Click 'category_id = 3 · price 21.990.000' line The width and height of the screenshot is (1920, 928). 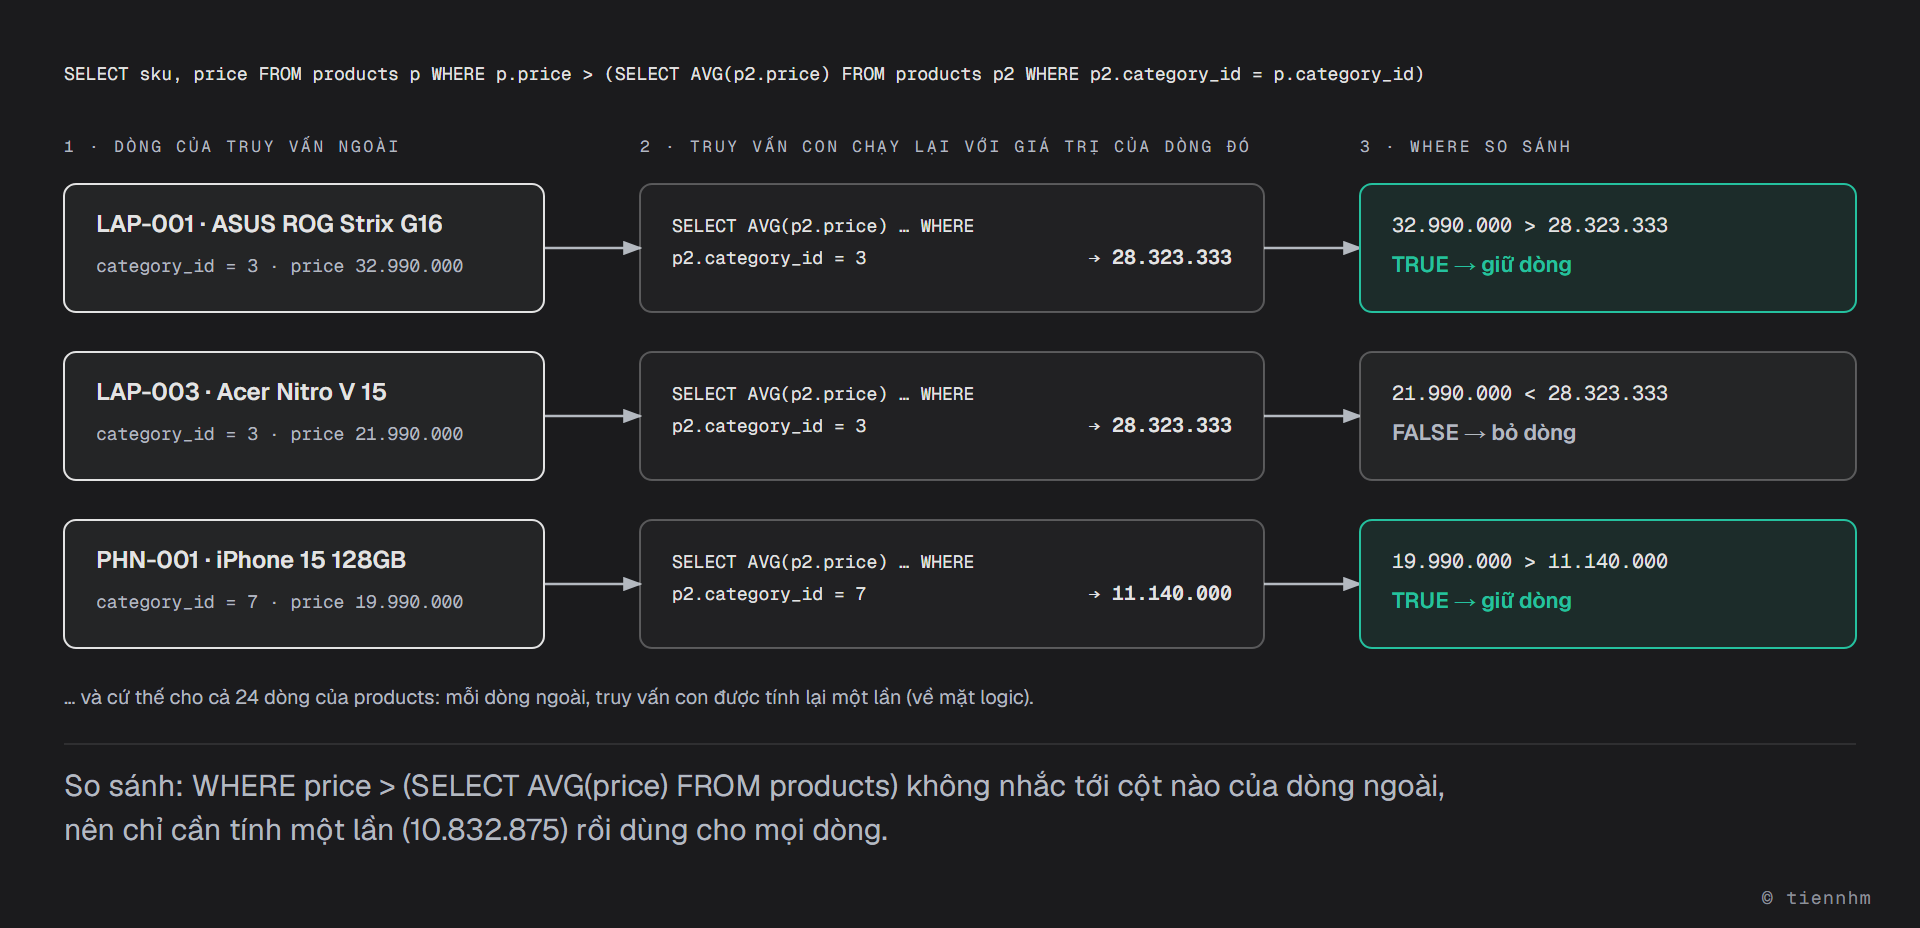279,434
